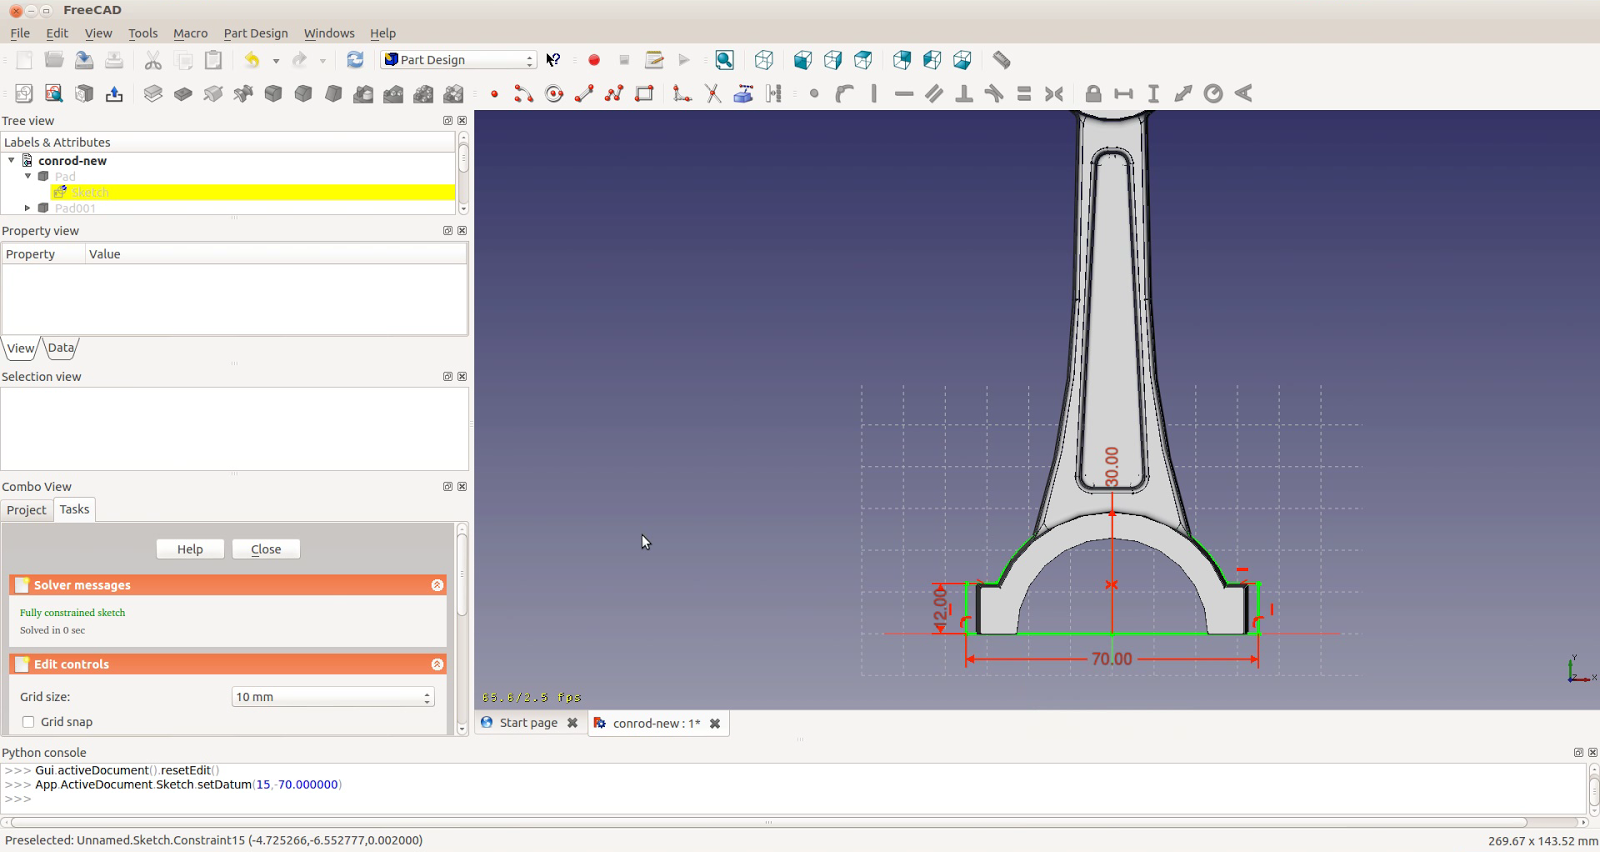1600x852 pixels.
Task: Apply the horizontal constraint
Action: pyautogui.click(x=904, y=94)
